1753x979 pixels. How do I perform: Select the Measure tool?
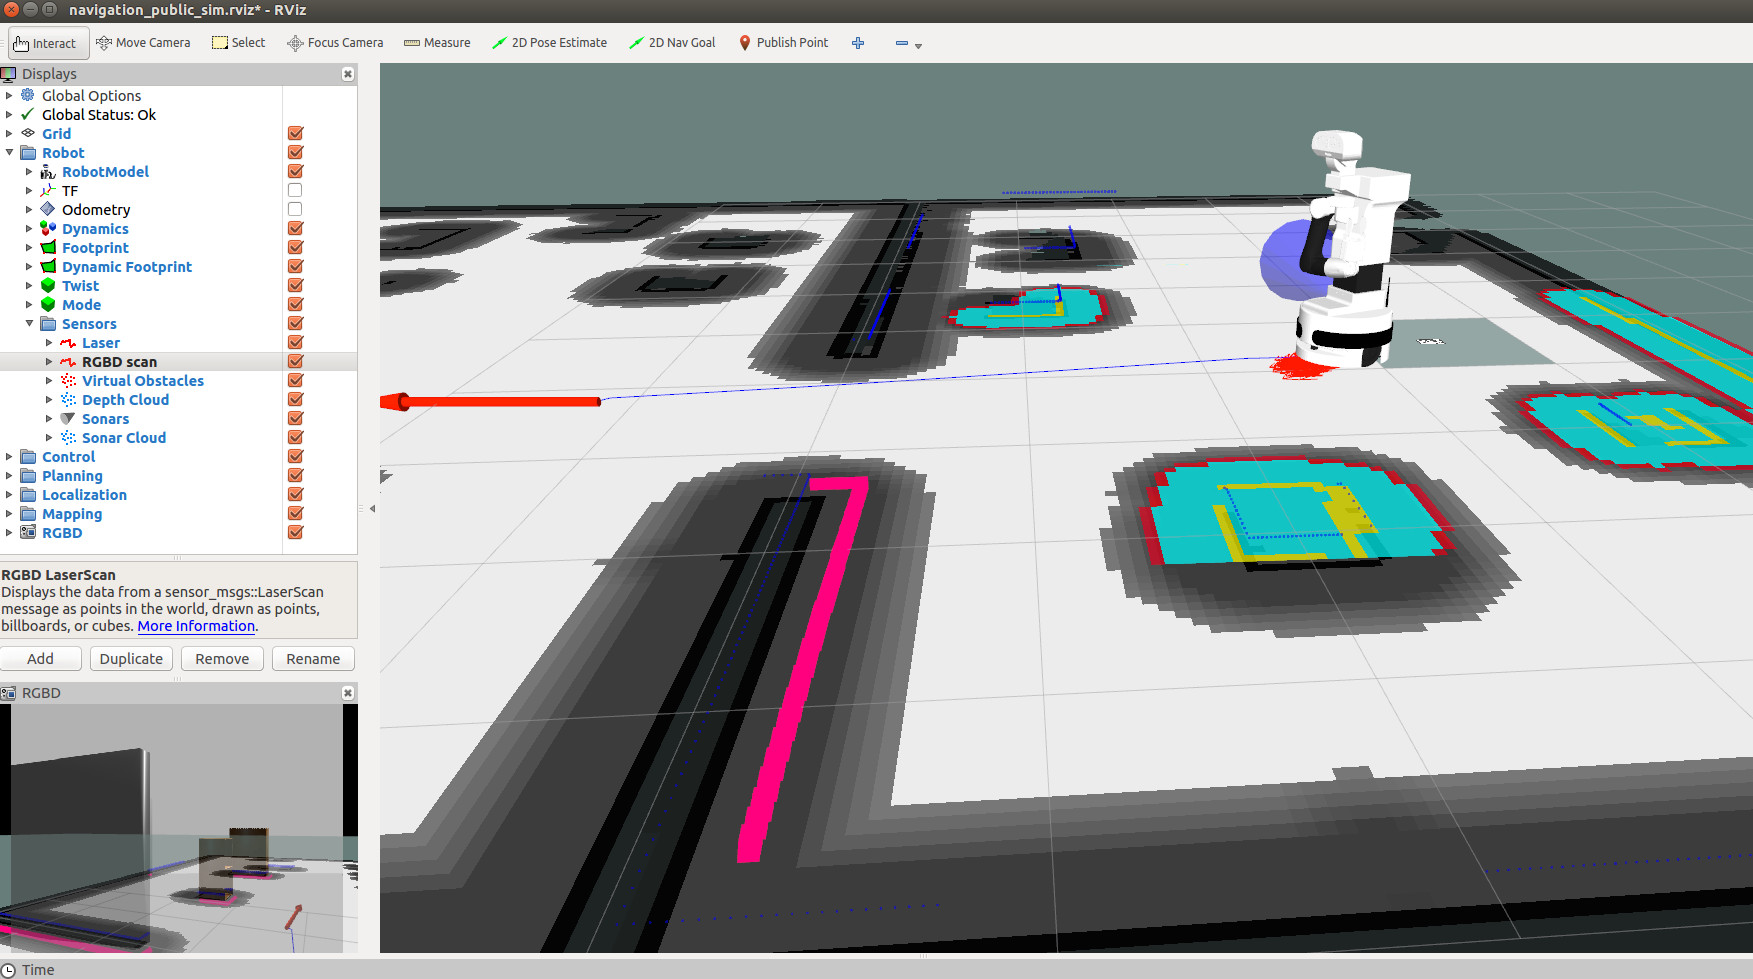pyautogui.click(x=437, y=43)
